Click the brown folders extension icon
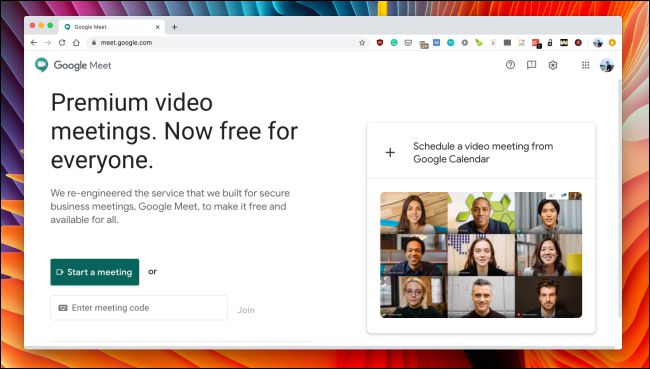The height and width of the screenshot is (369, 650). [x=423, y=44]
